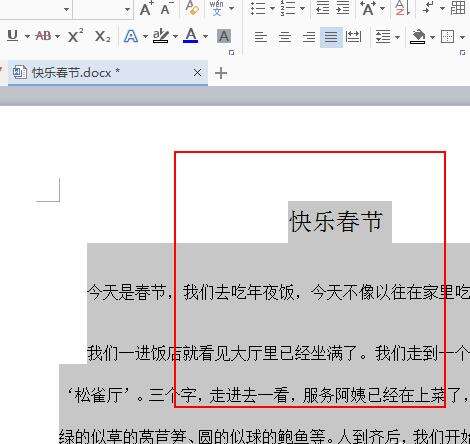Apply a bulleted list

(258, 8)
